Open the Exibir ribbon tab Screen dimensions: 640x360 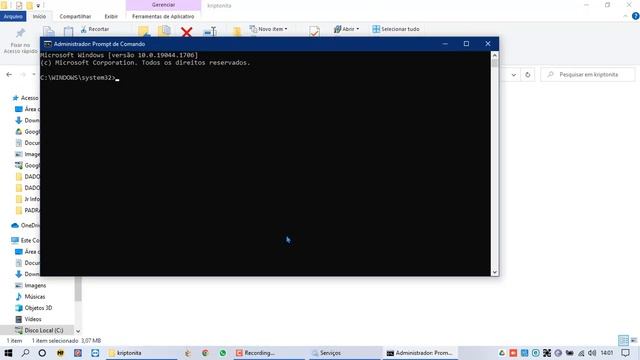111,16
